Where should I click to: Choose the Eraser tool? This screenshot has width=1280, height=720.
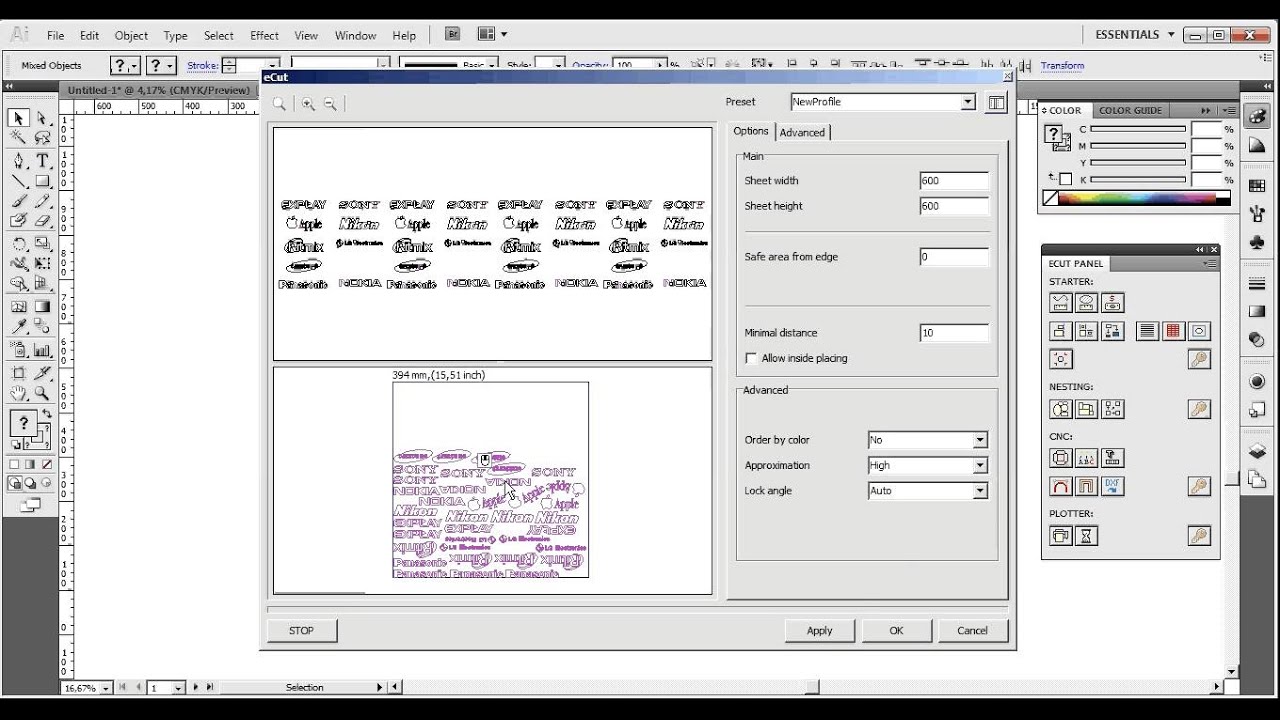[x=42, y=222]
